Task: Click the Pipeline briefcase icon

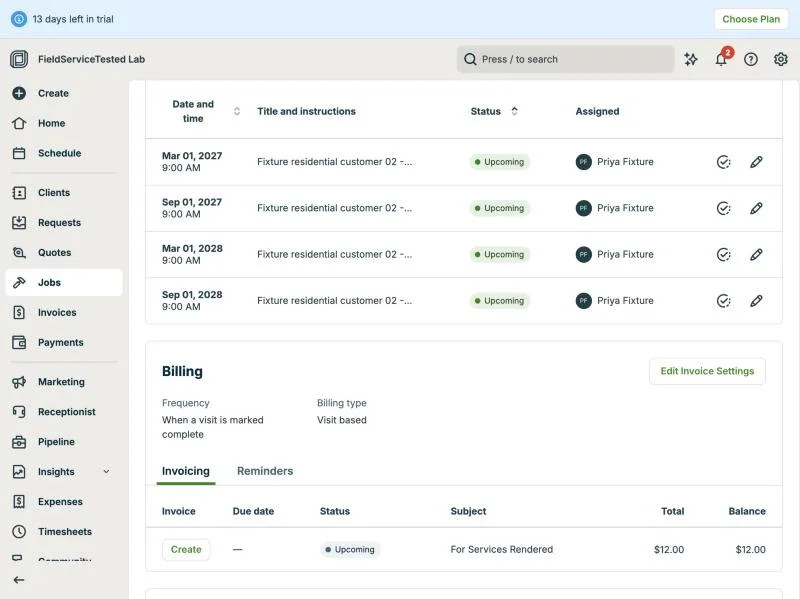Action: (x=19, y=442)
